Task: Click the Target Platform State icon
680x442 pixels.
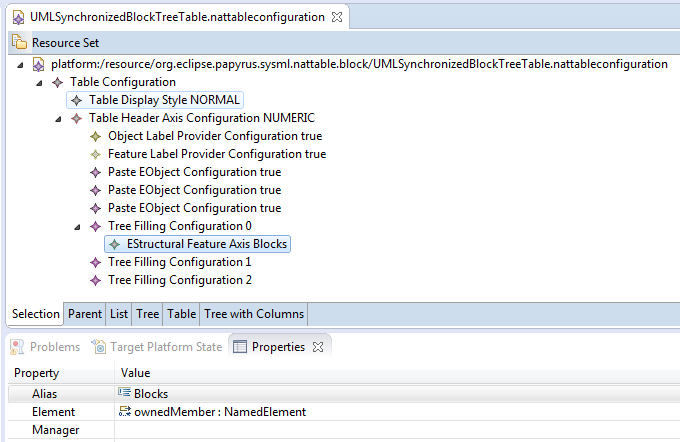Action: (99, 347)
